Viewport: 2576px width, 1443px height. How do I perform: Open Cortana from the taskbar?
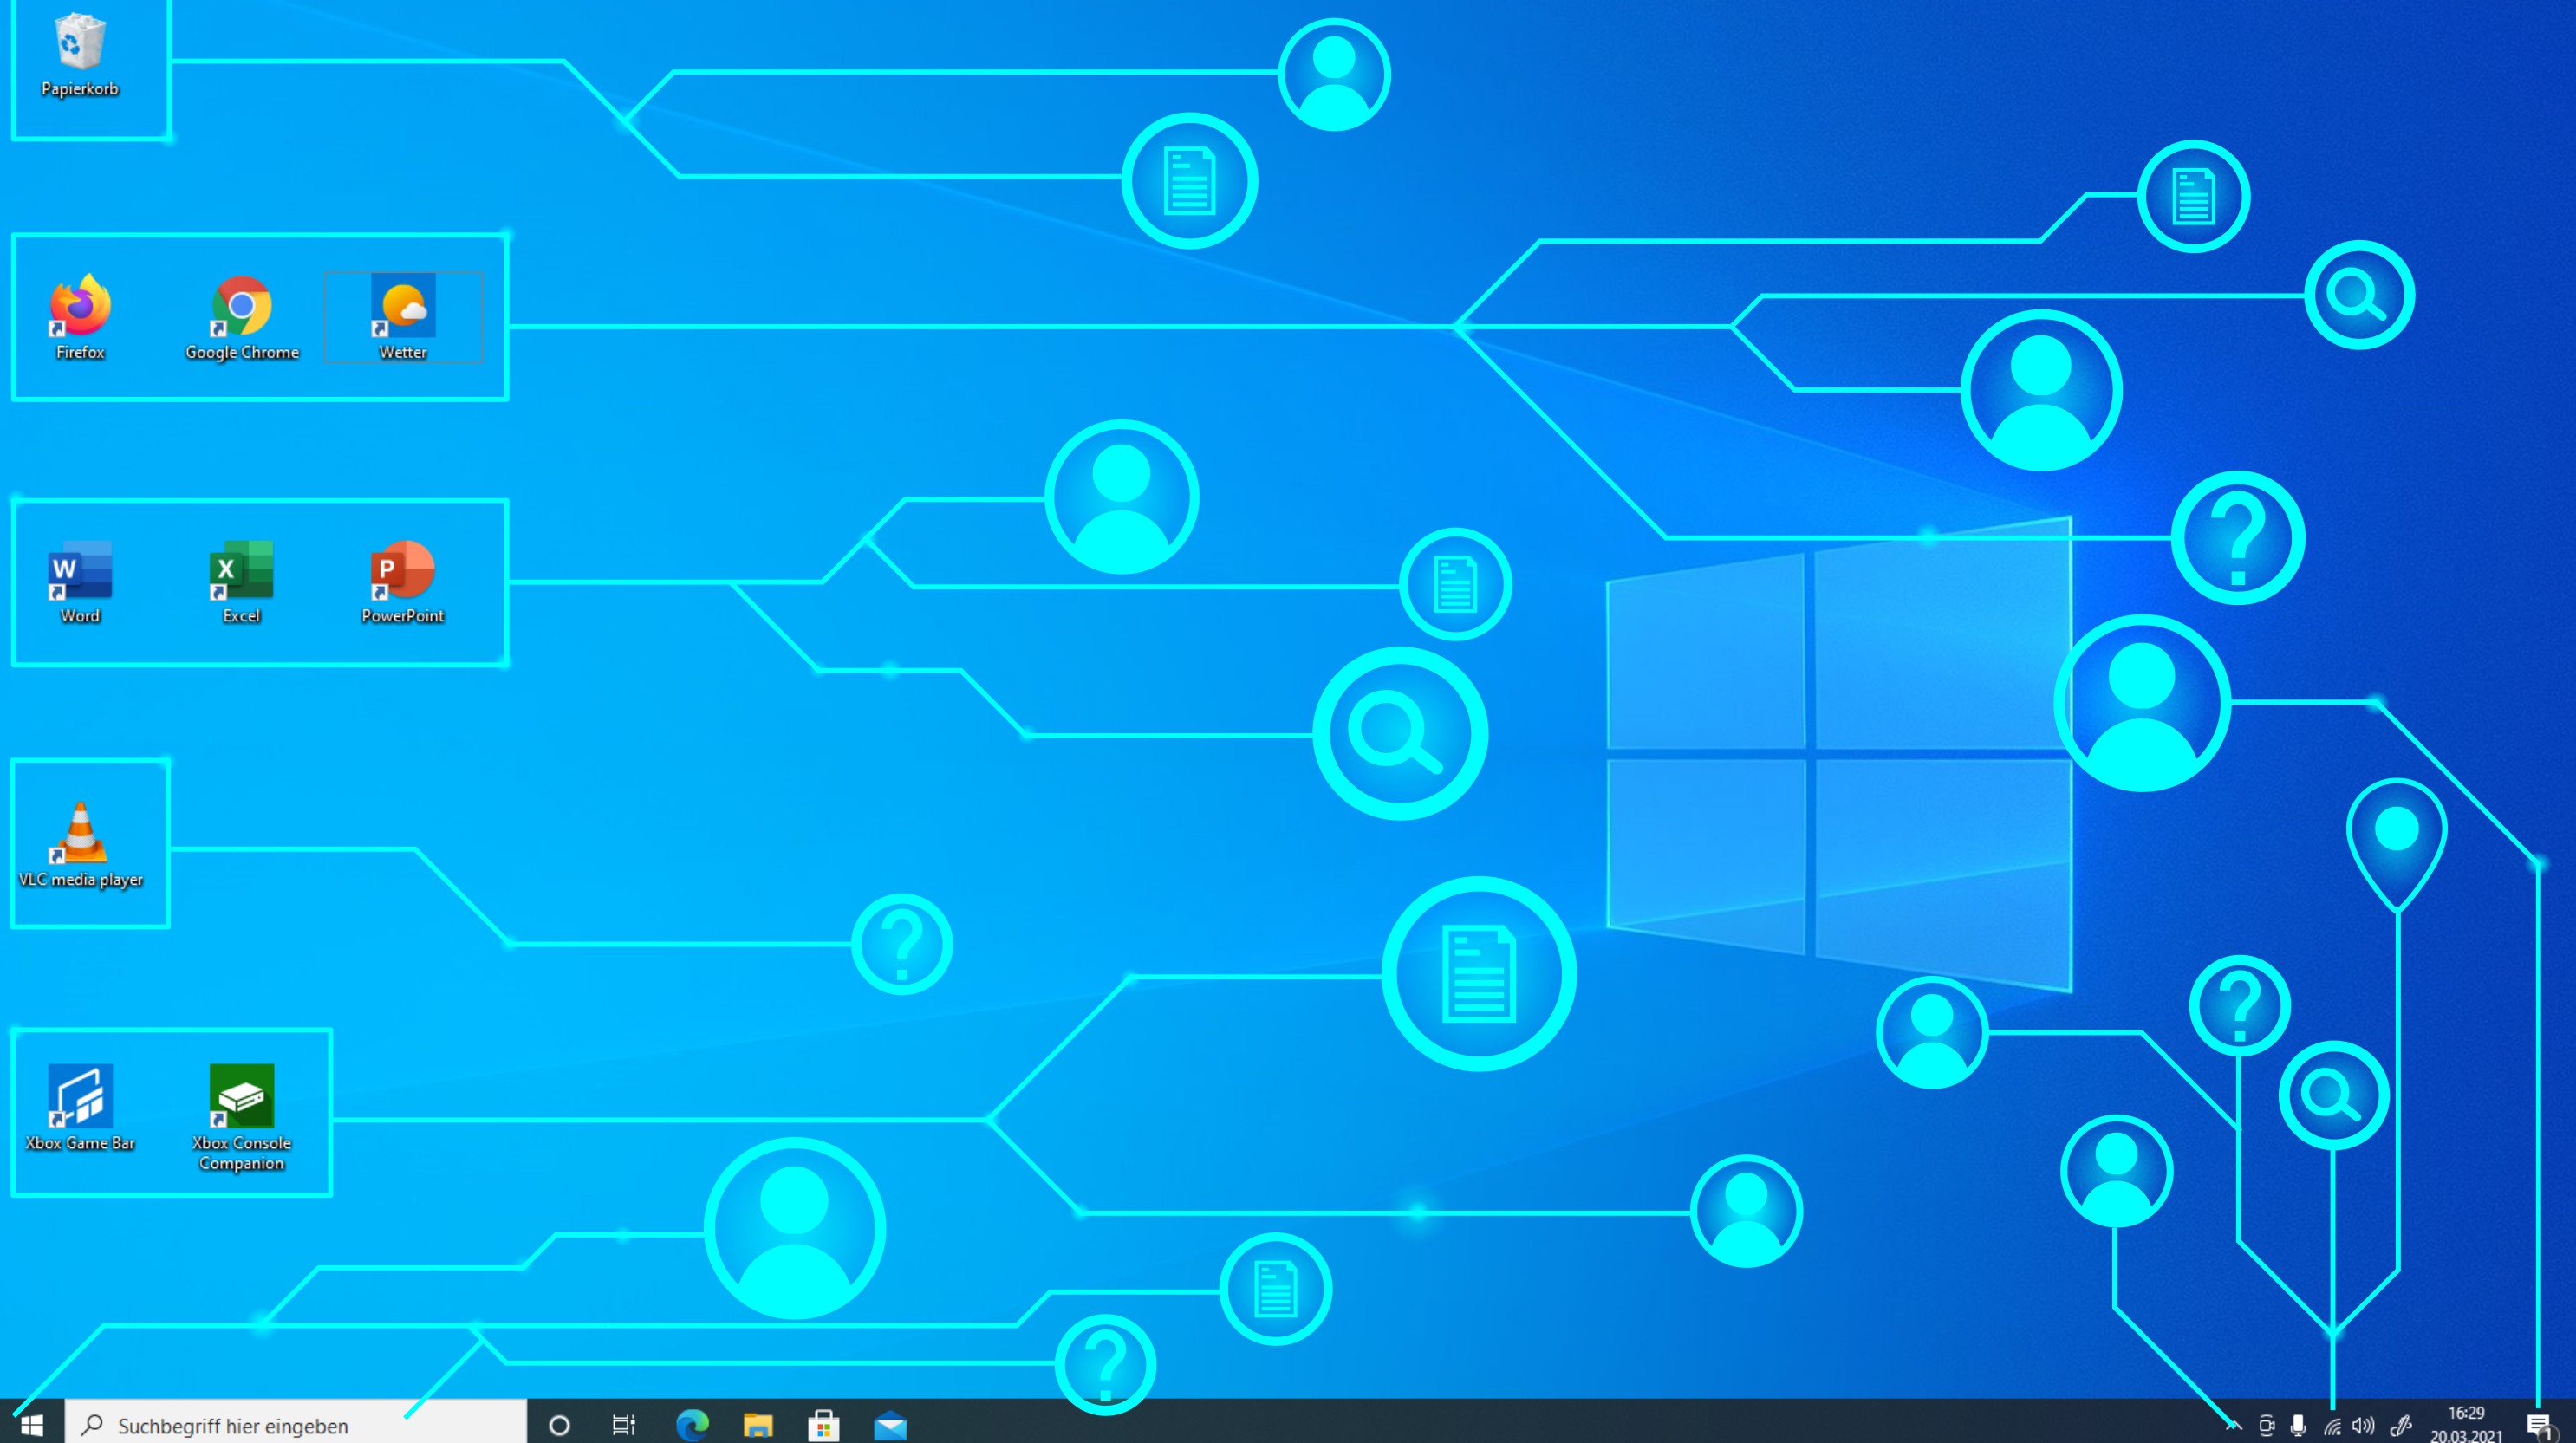pyautogui.click(x=559, y=1424)
